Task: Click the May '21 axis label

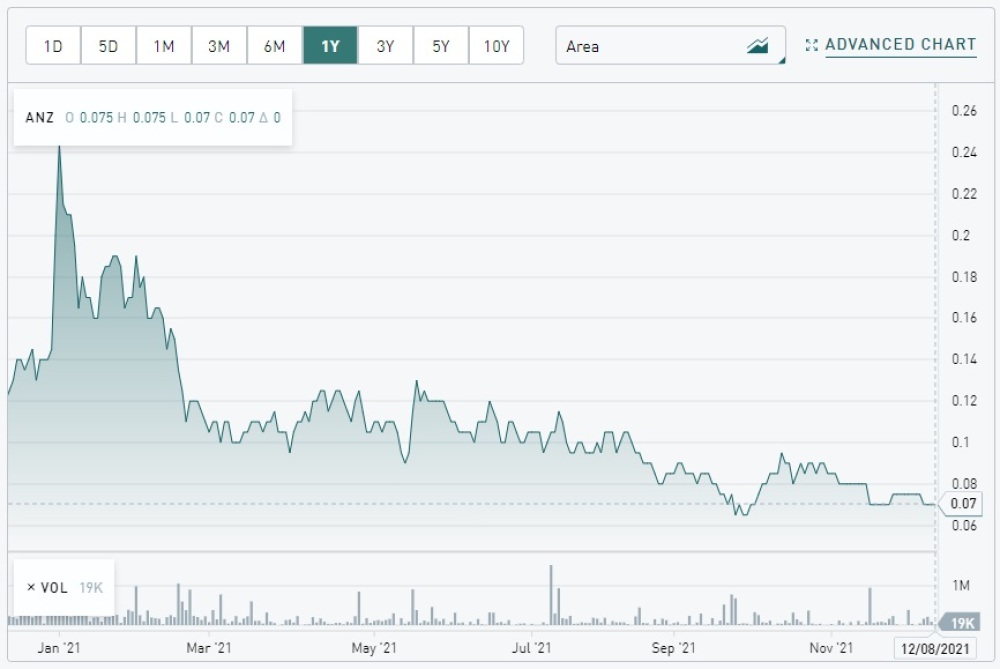Action: point(374,648)
